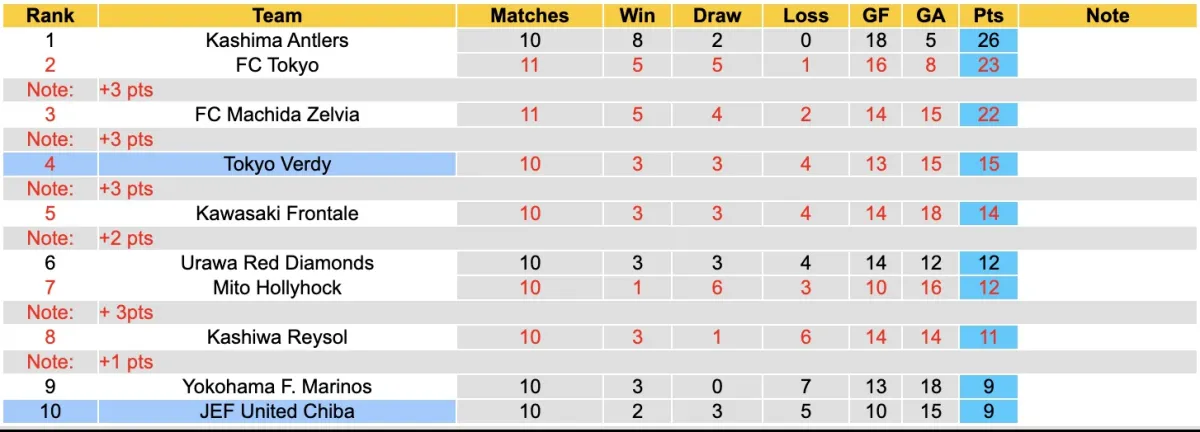Viewport: 1200px width, 432px height.
Task: Click the Draw column header
Action: 717,16
